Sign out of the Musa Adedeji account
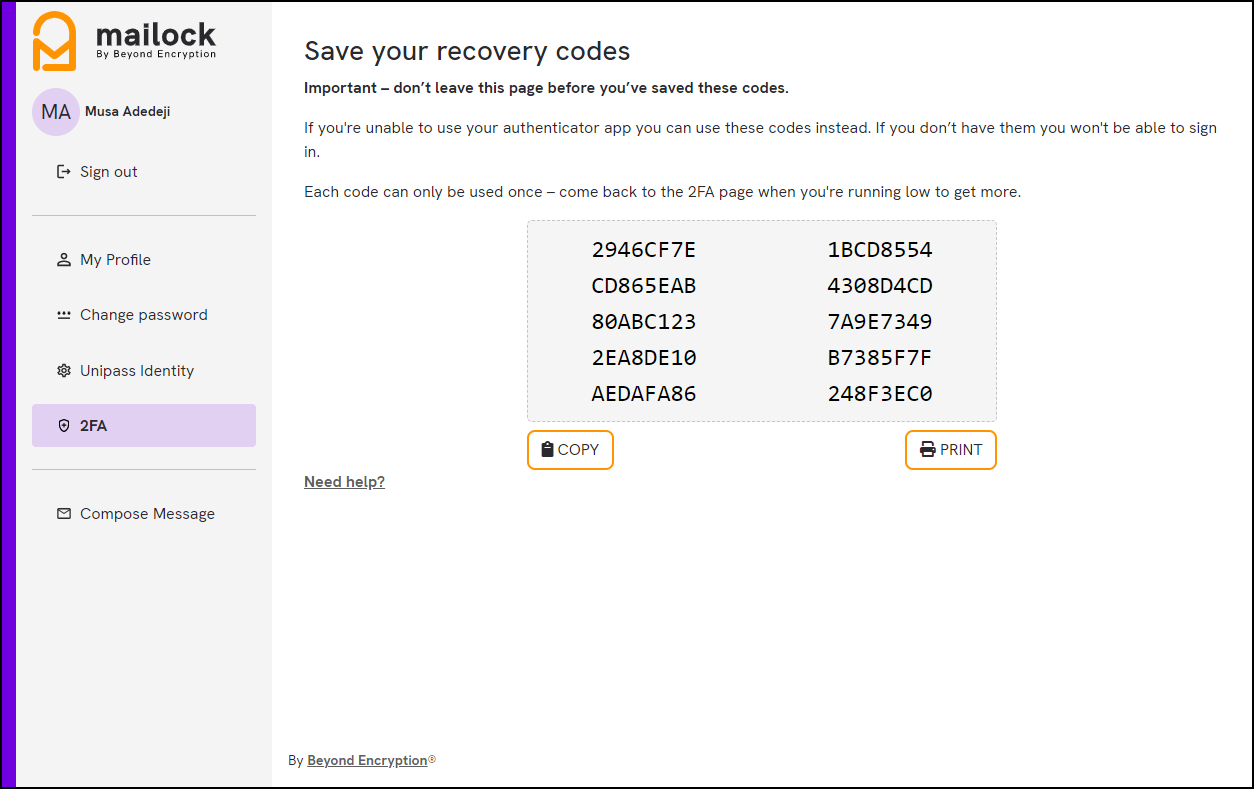The width and height of the screenshot is (1254, 789). pos(108,171)
